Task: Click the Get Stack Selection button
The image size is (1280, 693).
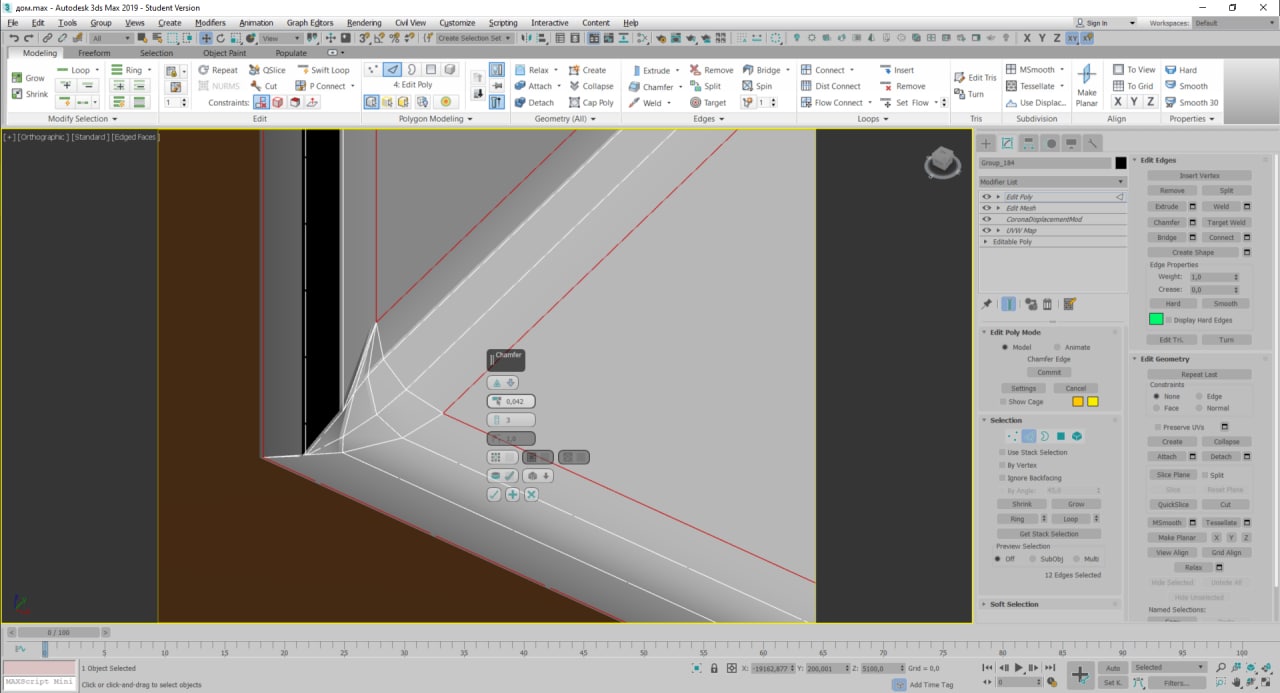Action: [x=1048, y=534]
